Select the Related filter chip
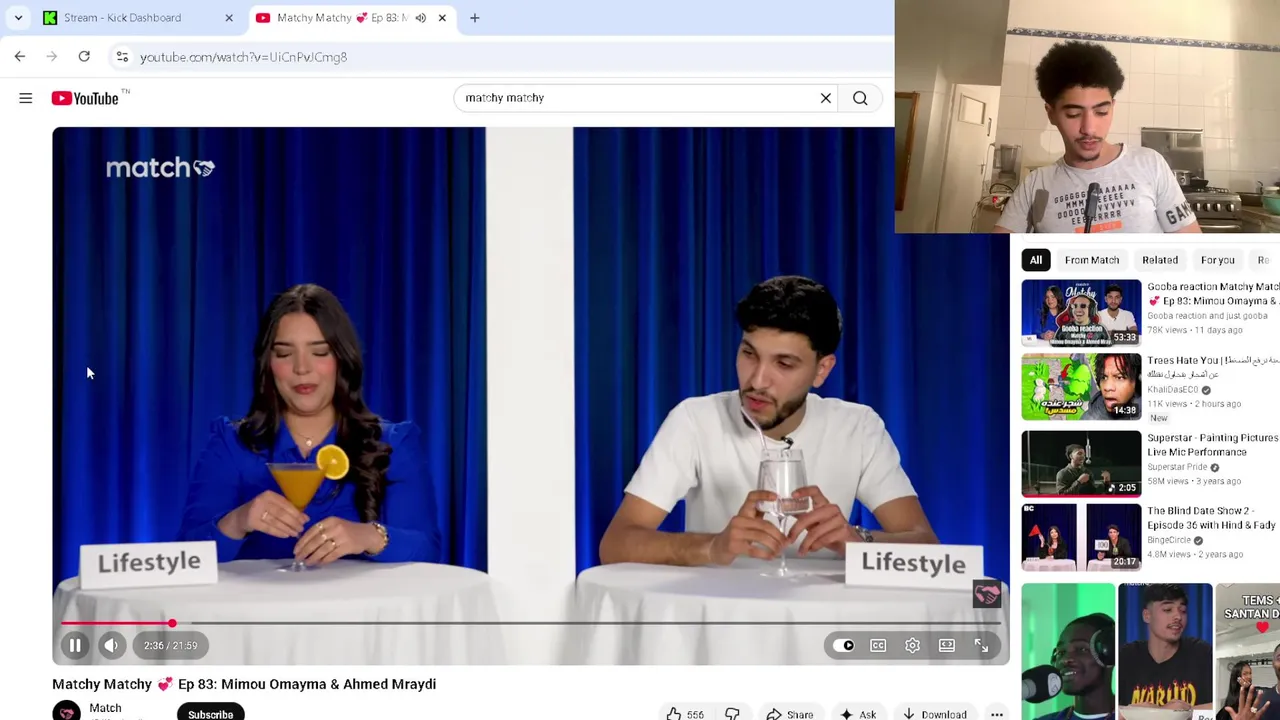 [x=1160, y=260]
